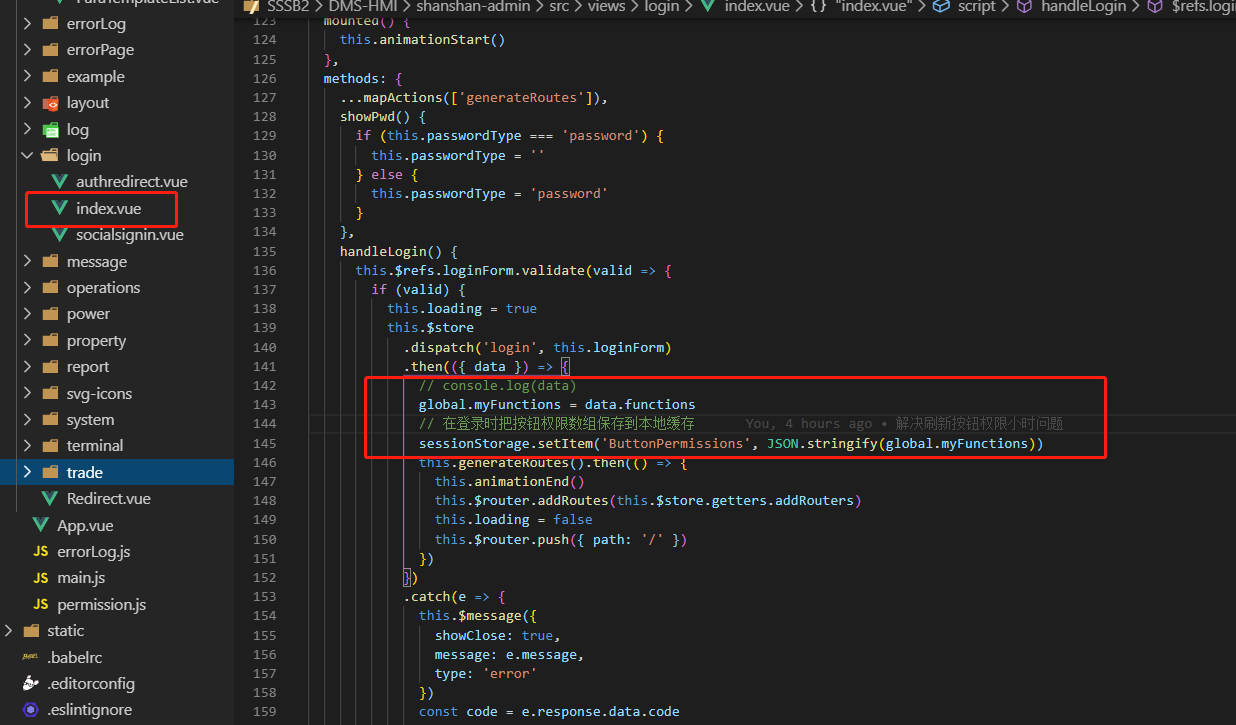Screen dimensions: 1236x725
Task: Click the red layout folder icon
Action: tap(50, 103)
